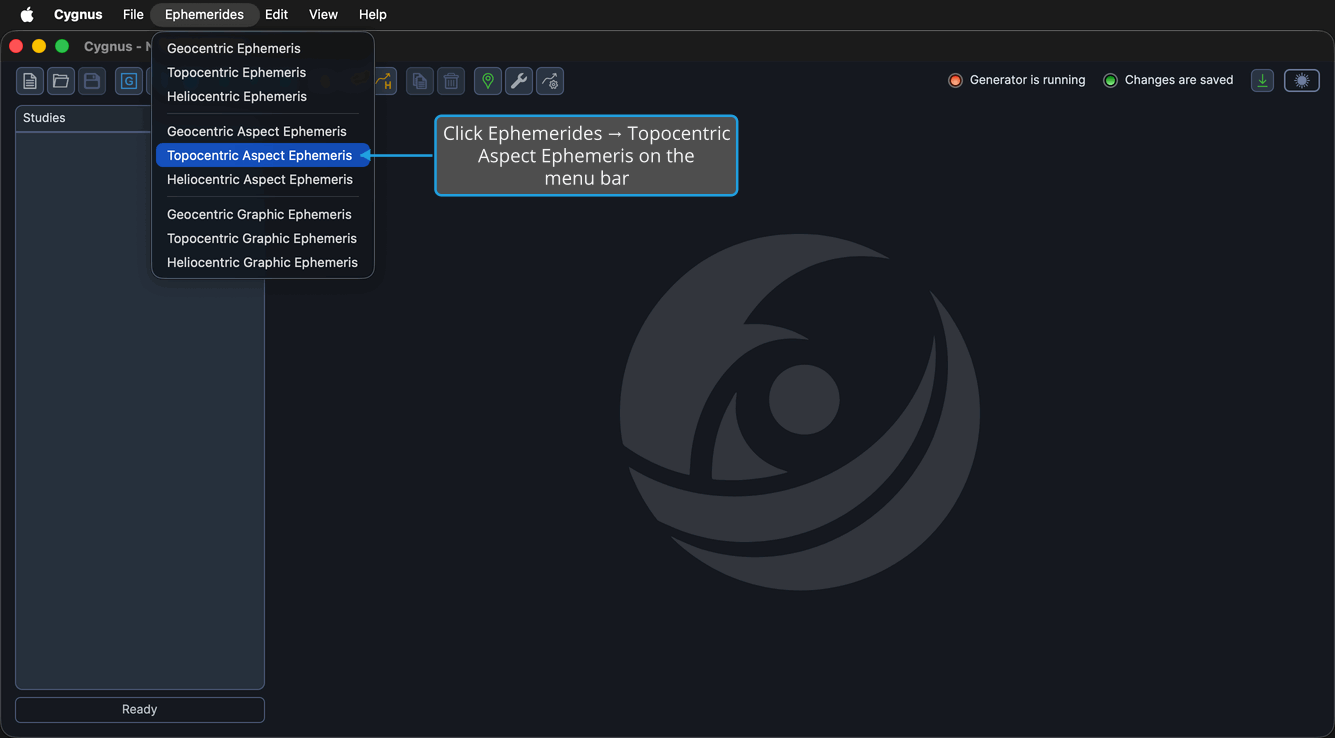Image resolution: width=1335 pixels, height=738 pixels.
Task: Open settings with the wrench icon
Action: [x=519, y=81]
